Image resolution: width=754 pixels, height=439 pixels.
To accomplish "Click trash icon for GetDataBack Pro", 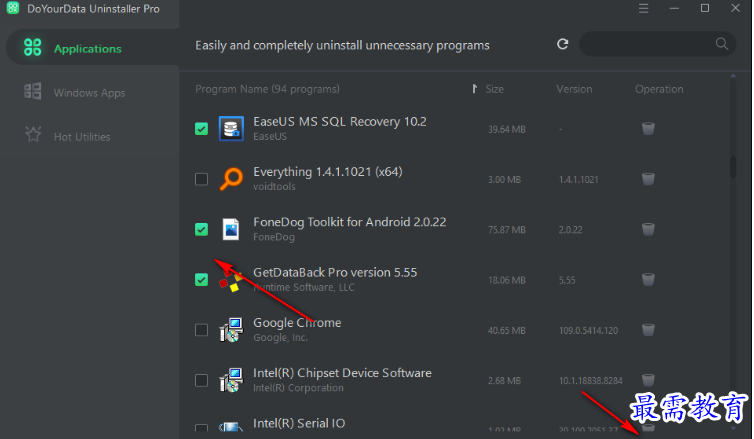I will [x=648, y=279].
